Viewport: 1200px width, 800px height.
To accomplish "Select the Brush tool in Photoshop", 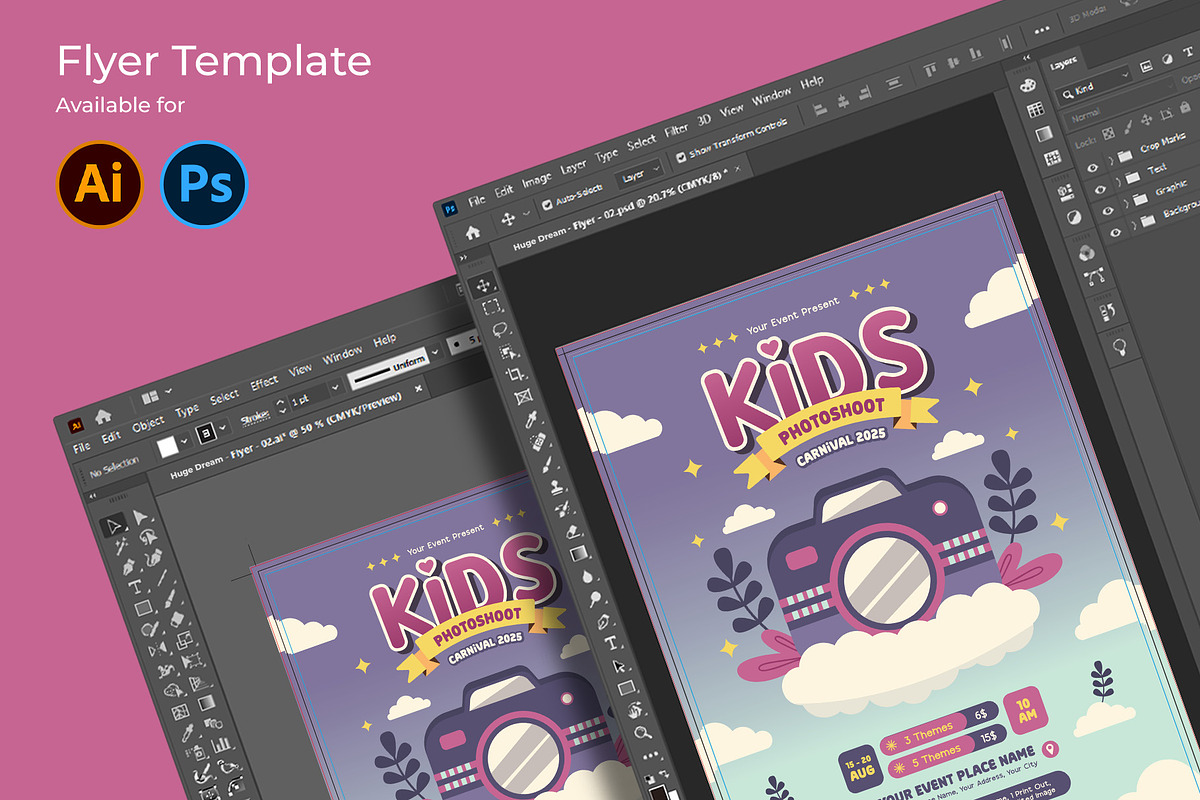I will [x=548, y=464].
